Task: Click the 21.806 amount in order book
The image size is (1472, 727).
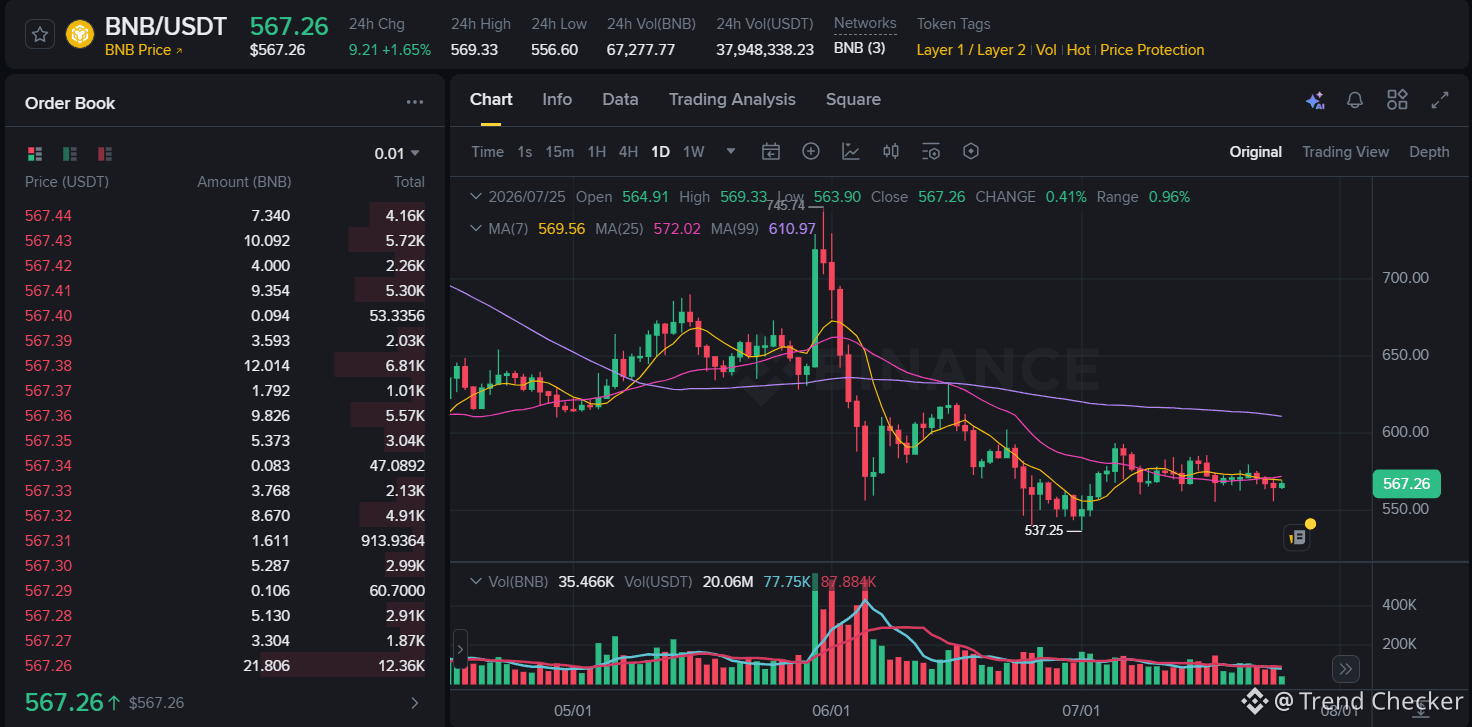Action: 266,665
